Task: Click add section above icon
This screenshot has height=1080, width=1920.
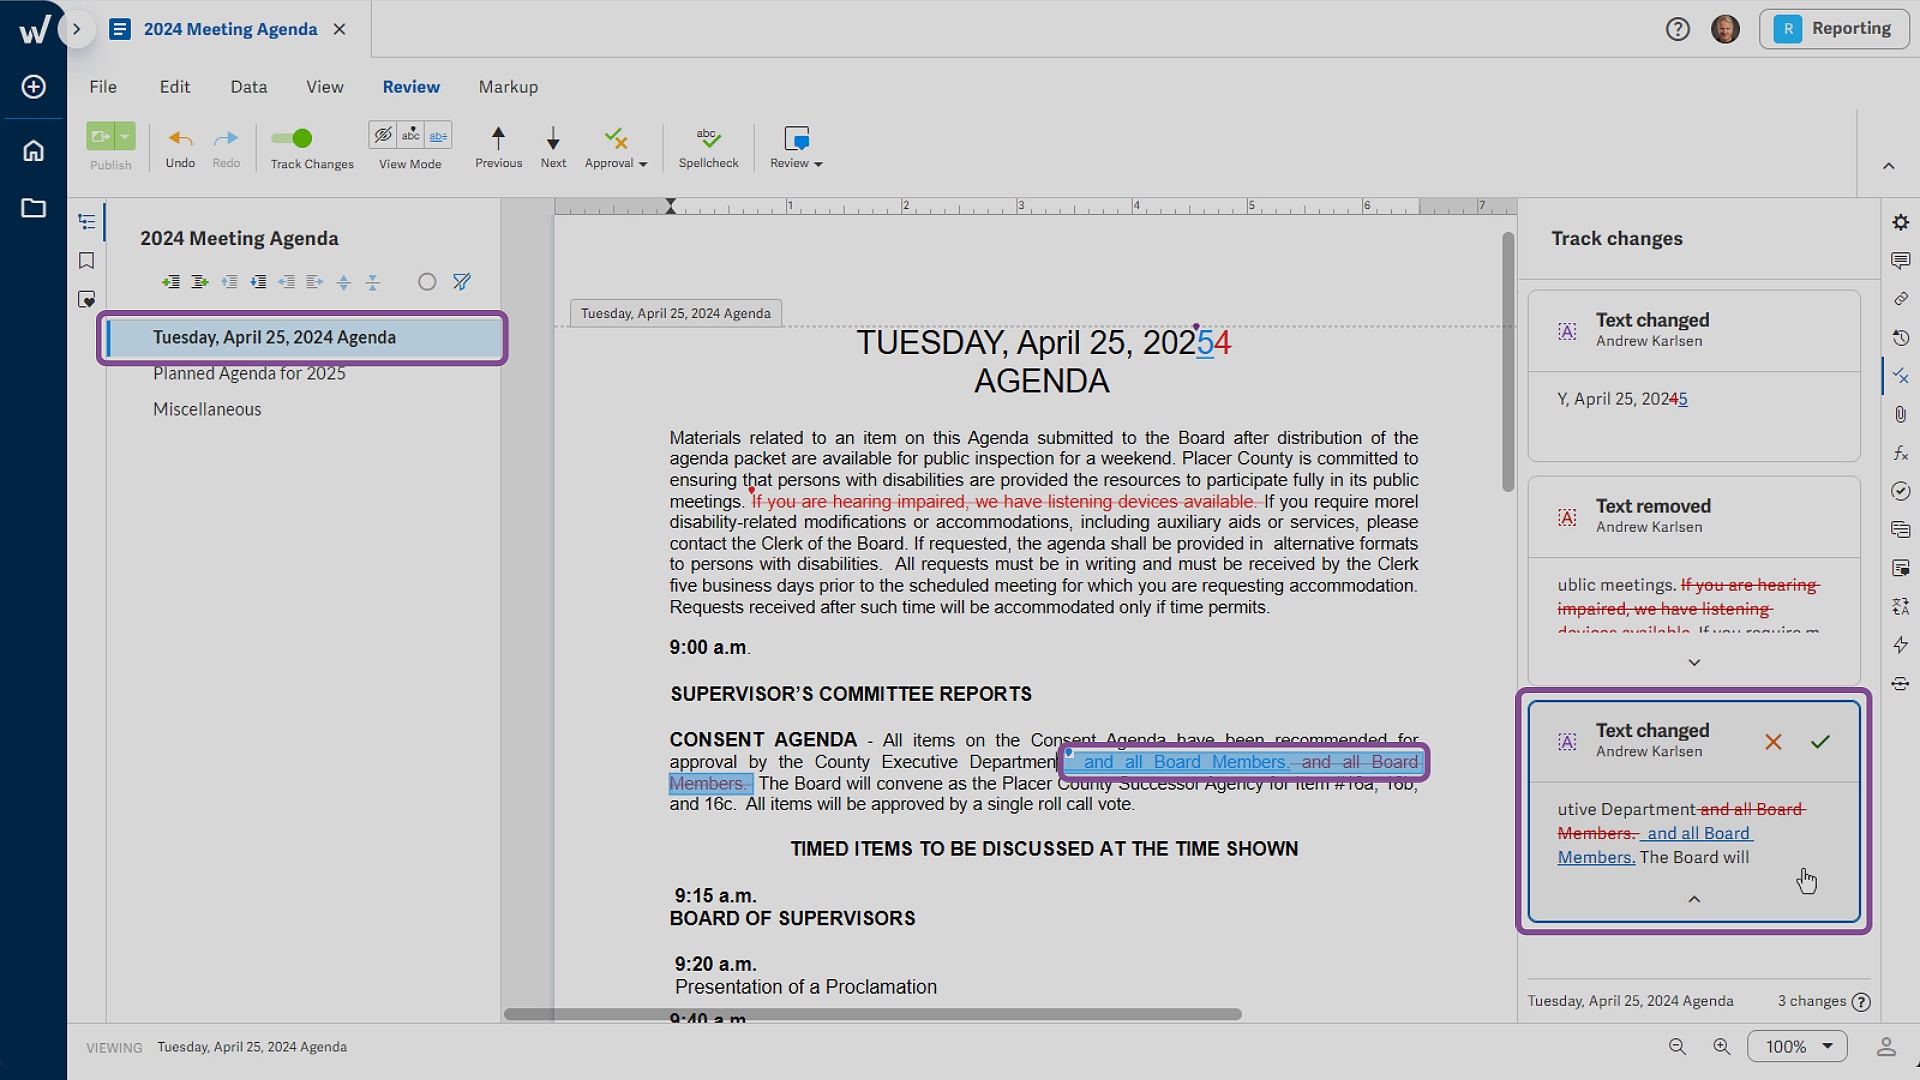Action: [x=171, y=282]
